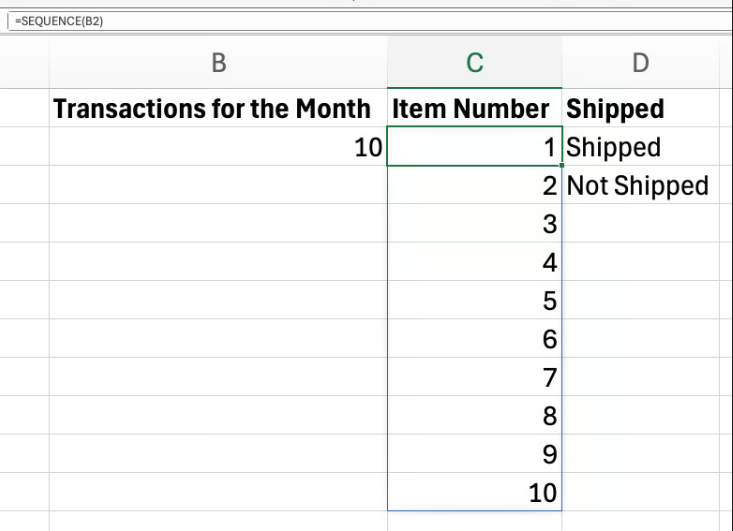Select the bold Shipped header cell
733x531 pixels.
pyautogui.click(x=616, y=108)
